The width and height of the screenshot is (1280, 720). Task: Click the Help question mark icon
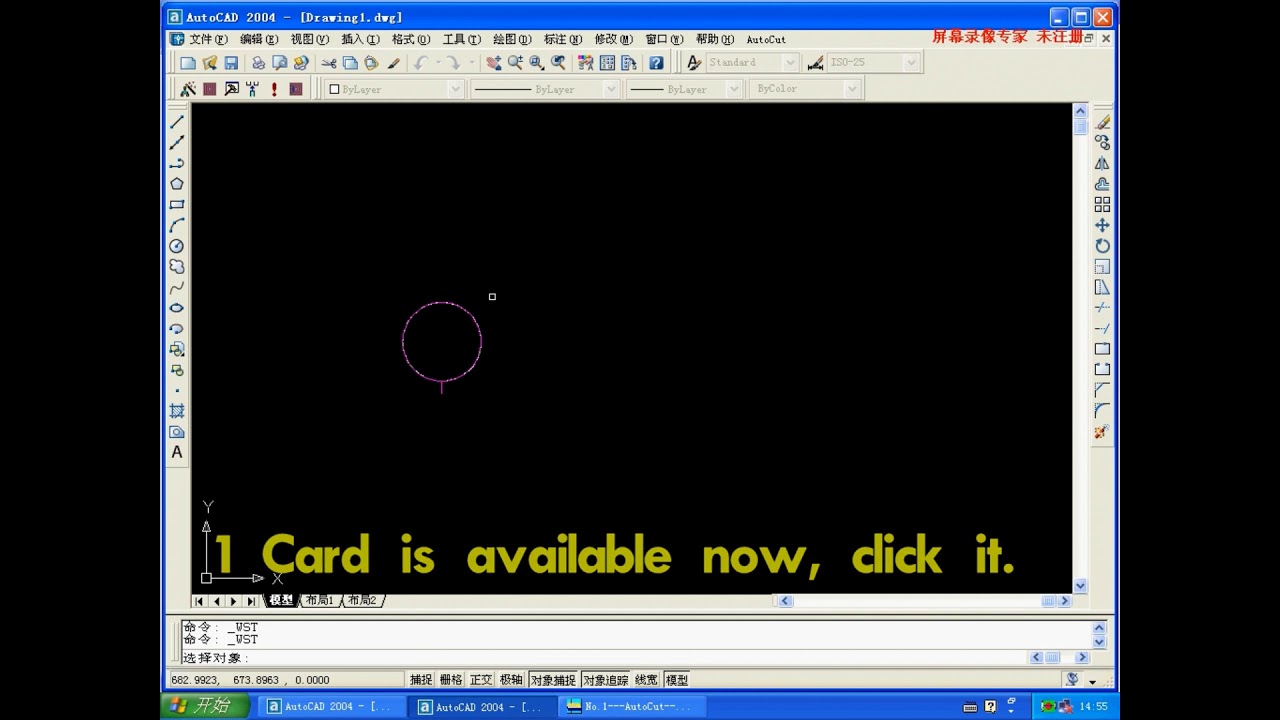656,63
